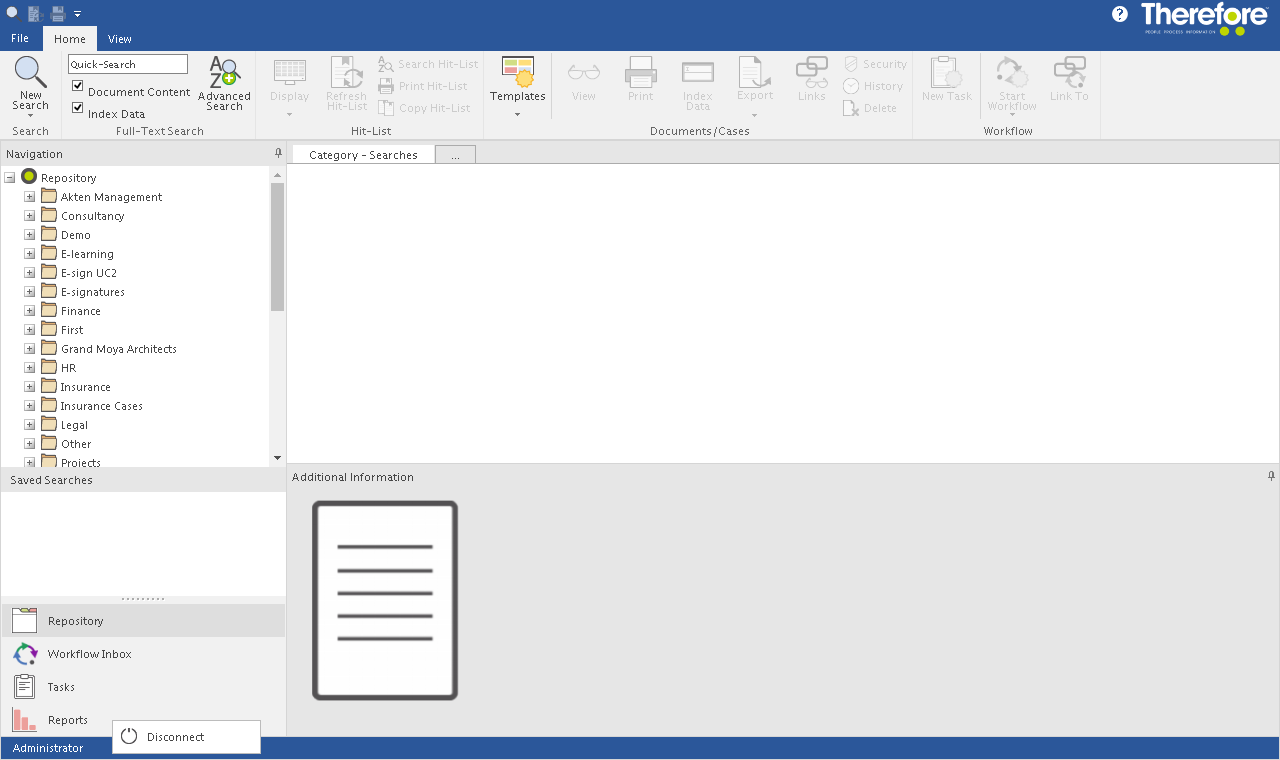Click the help question mark icon
This screenshot has width=1280, height=760.
click(x=1120, y=14)
